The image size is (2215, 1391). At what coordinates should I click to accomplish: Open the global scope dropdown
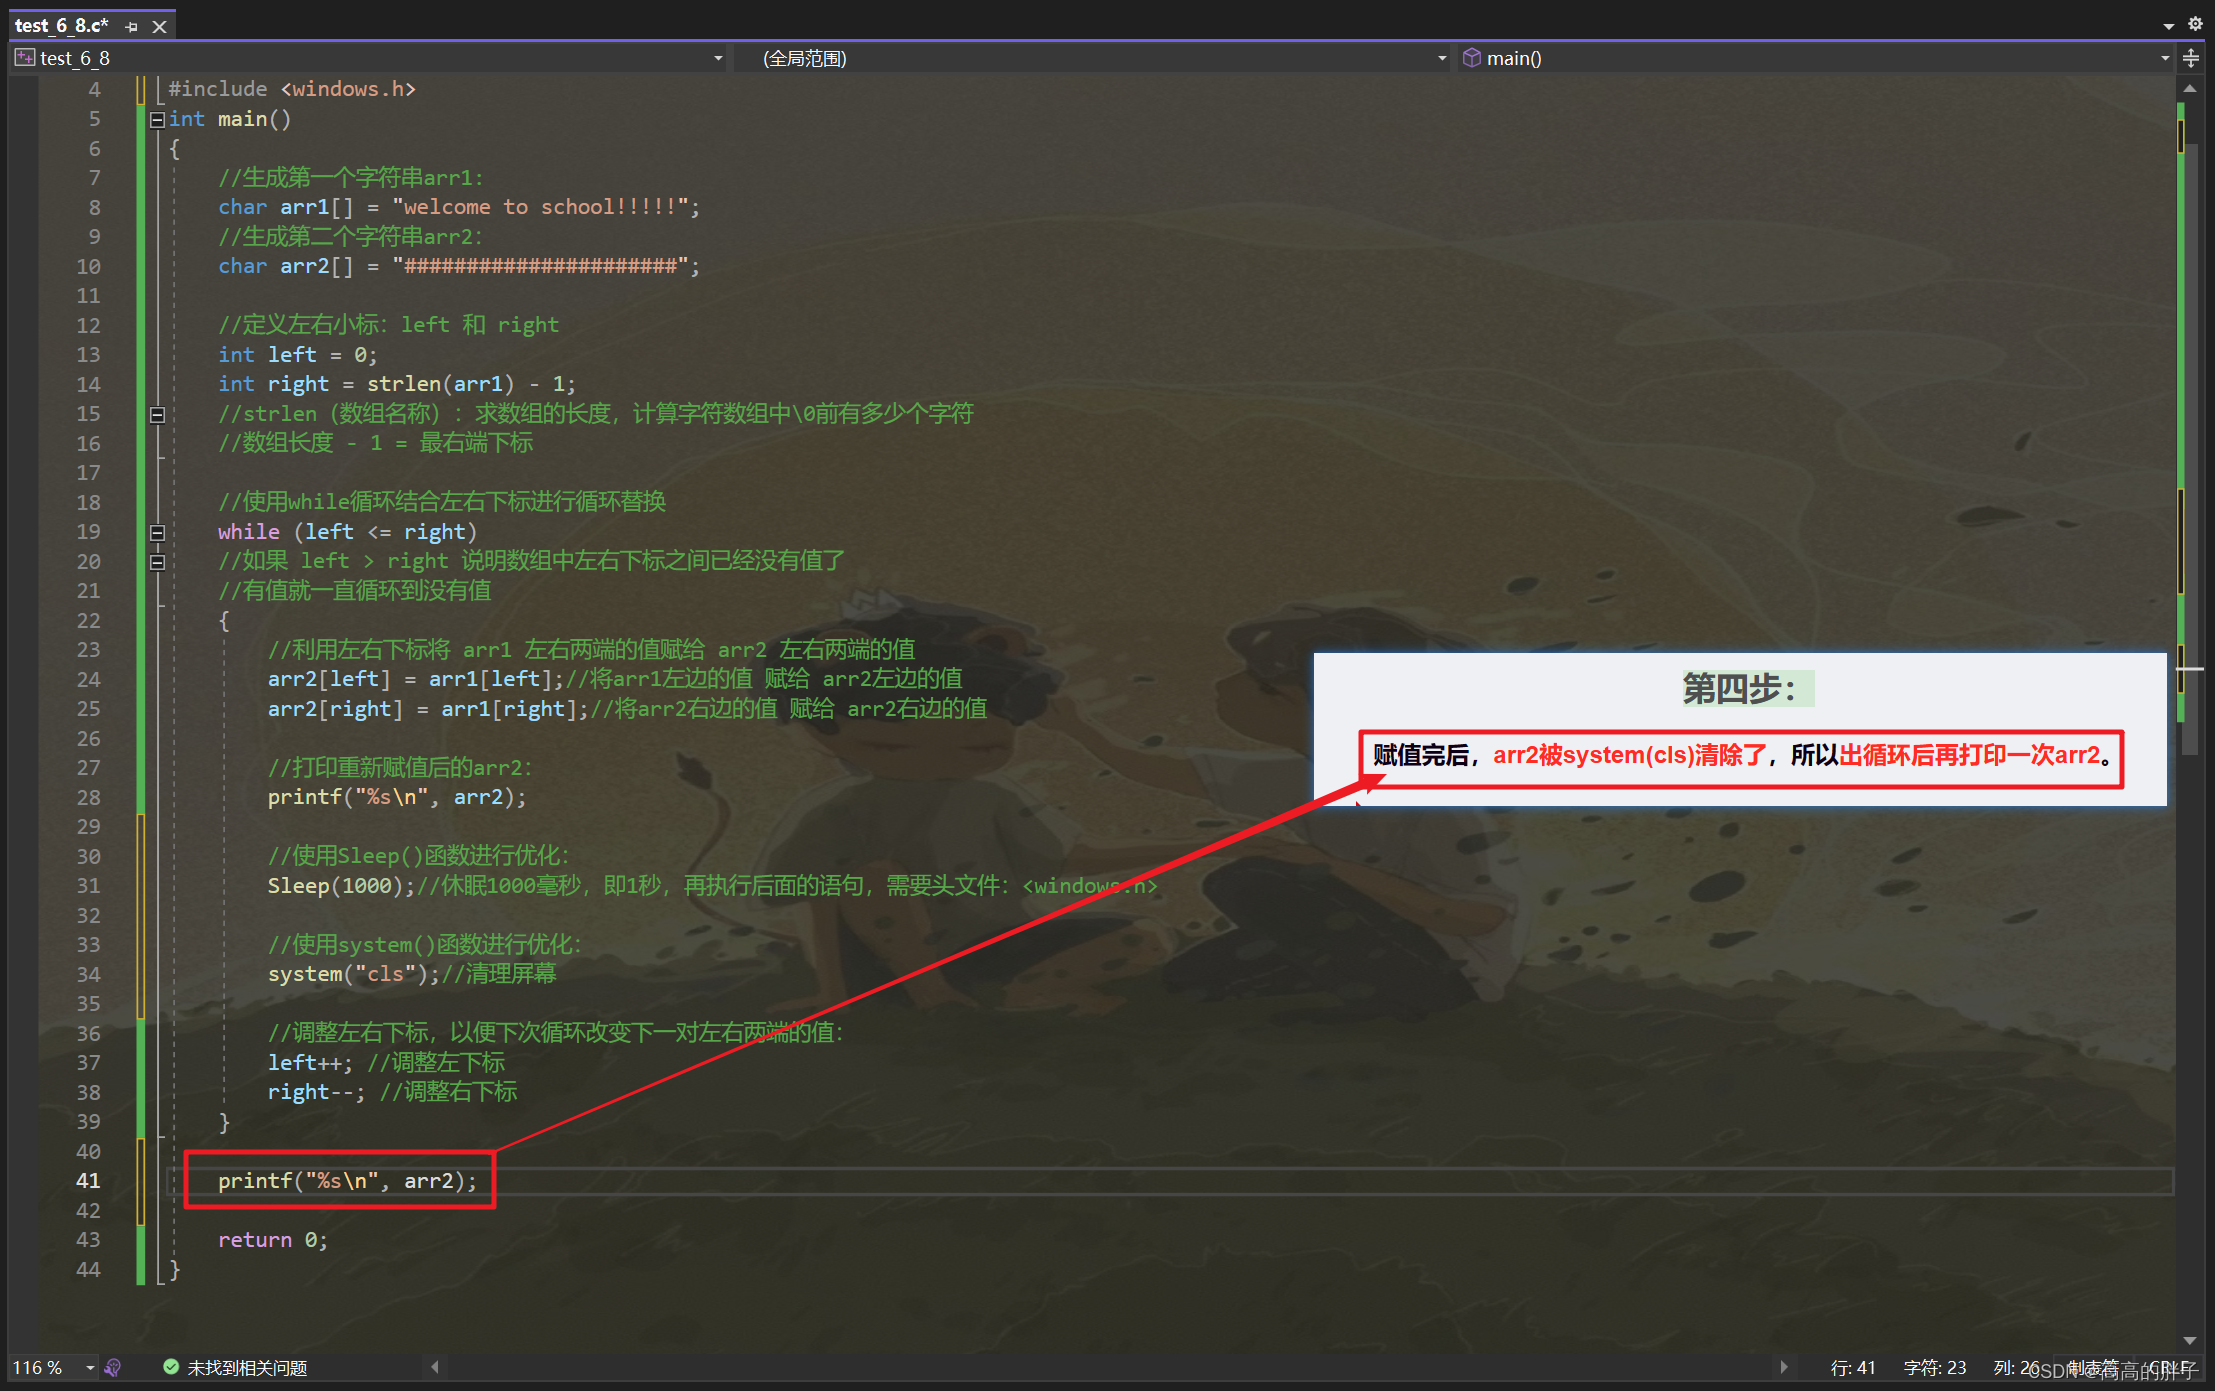pyautogui.click(x=1442, y=58)
